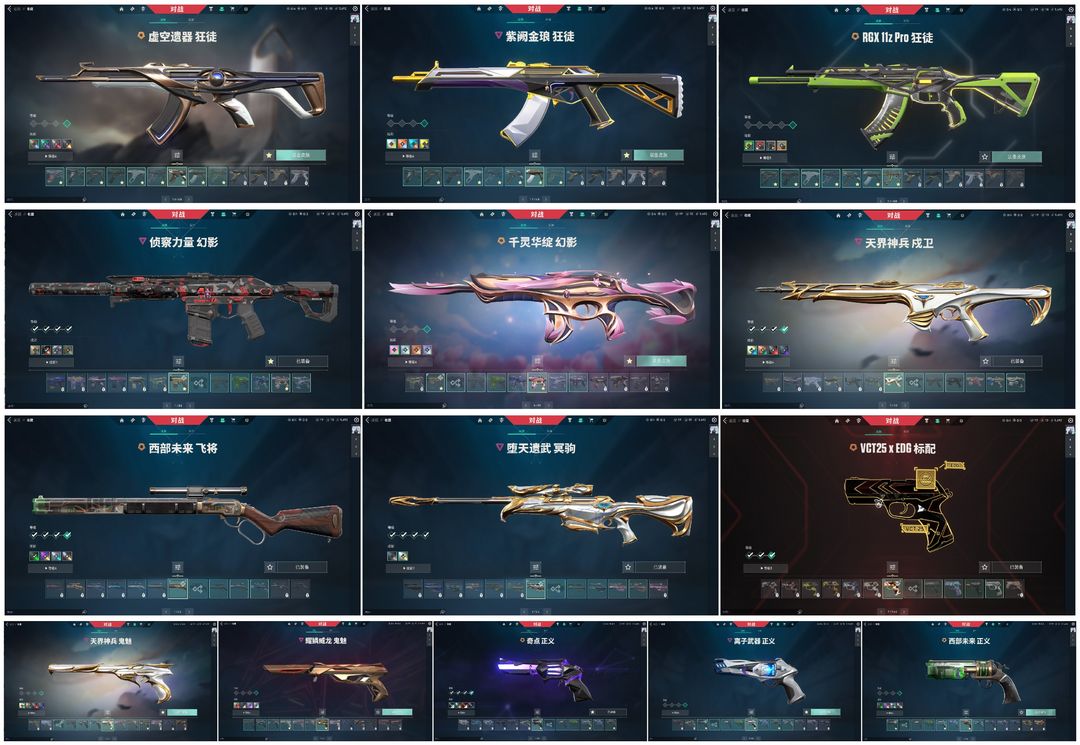This screenshot has width=1080, height=745.
Task: Click the grid view icon below VCT25 x EDG pistol
Action: point(892,567)
